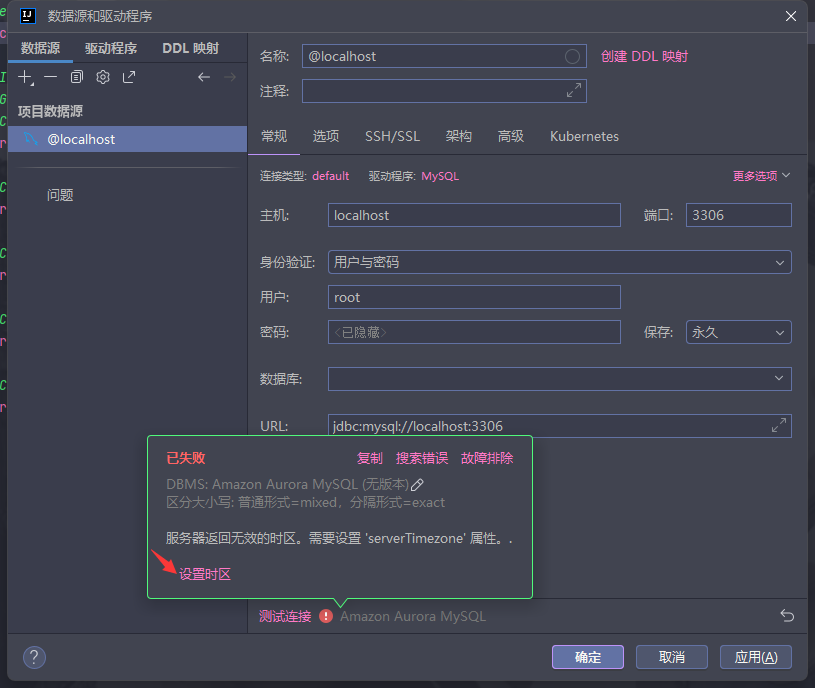Expand the URL field editor icon
The width and height of the screenshot is (815, 688).
(779, 425)
